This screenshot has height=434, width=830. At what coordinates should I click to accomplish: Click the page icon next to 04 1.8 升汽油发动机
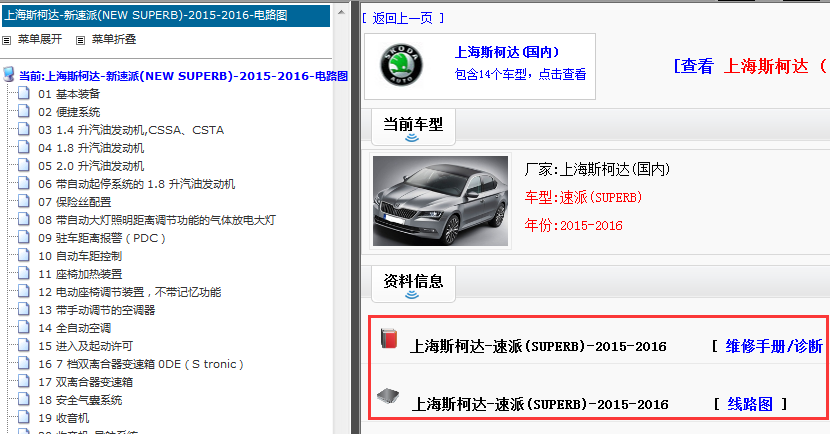click(x=23, y=148)
